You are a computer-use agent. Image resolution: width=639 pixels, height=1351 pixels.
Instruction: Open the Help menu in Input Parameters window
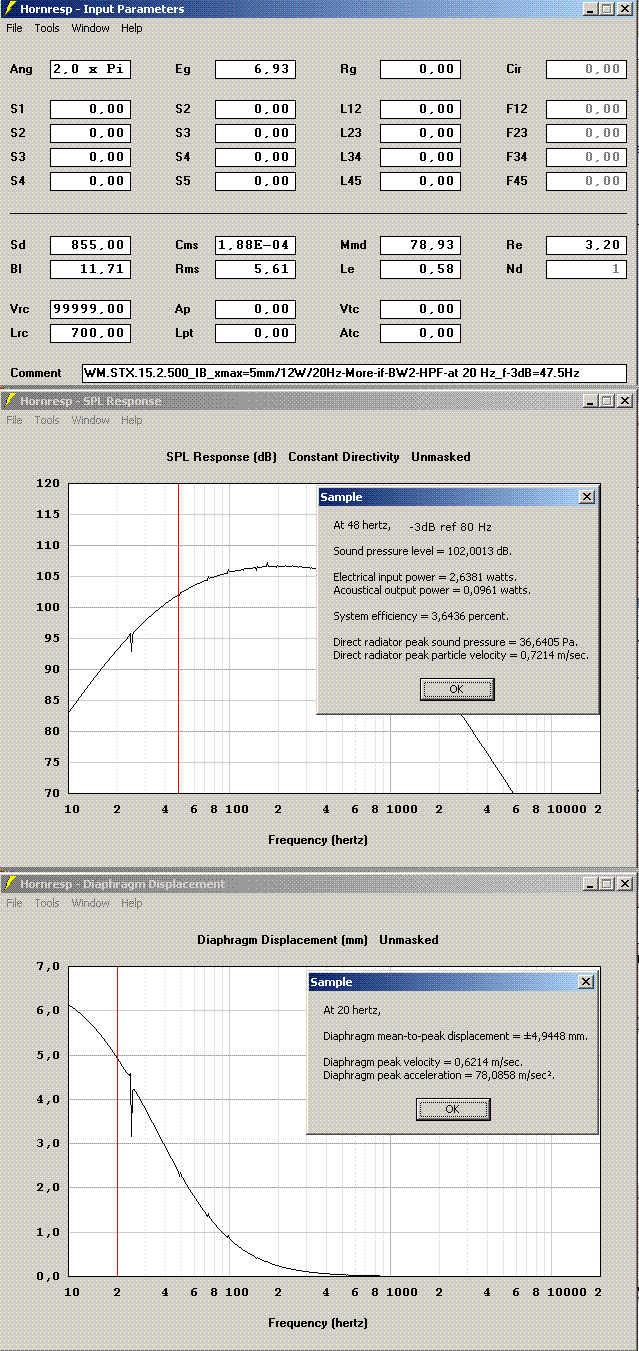pyautogui.click(x=132, y=28)
